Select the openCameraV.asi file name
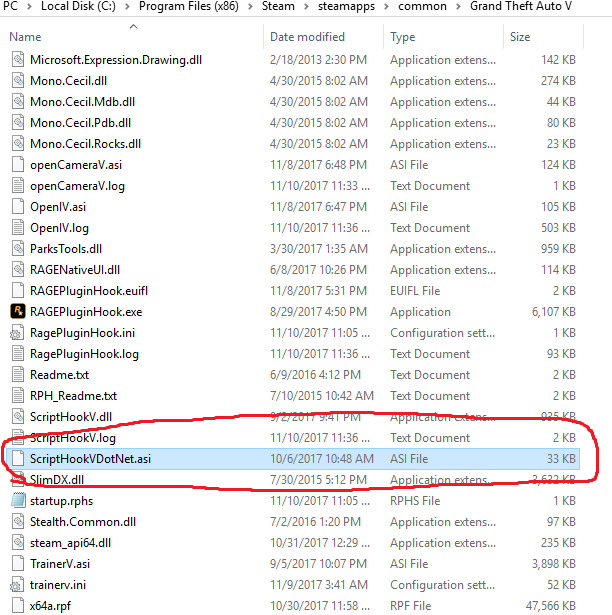The height and width of the screenshot is (615, 612). tap(76, 165)
